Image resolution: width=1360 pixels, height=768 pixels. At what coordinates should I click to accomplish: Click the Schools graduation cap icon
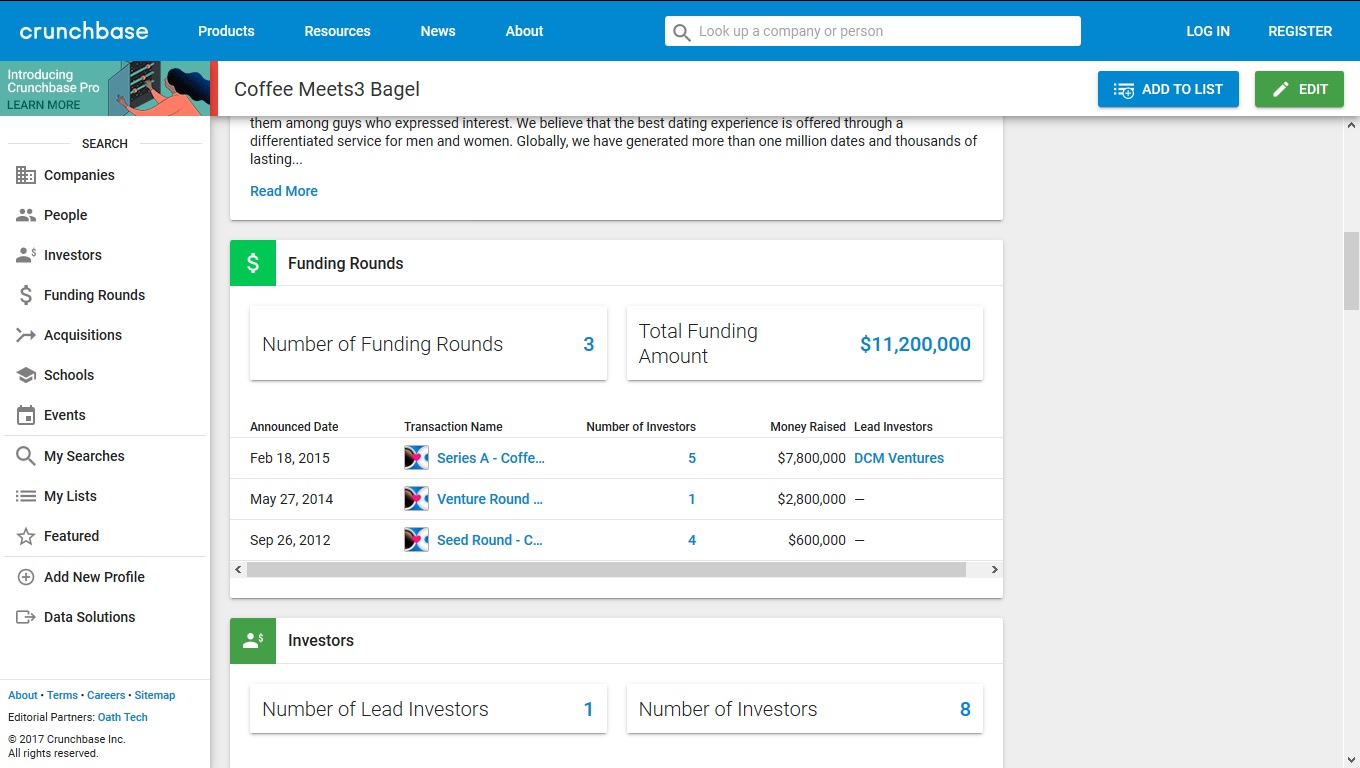coord(26,375)
